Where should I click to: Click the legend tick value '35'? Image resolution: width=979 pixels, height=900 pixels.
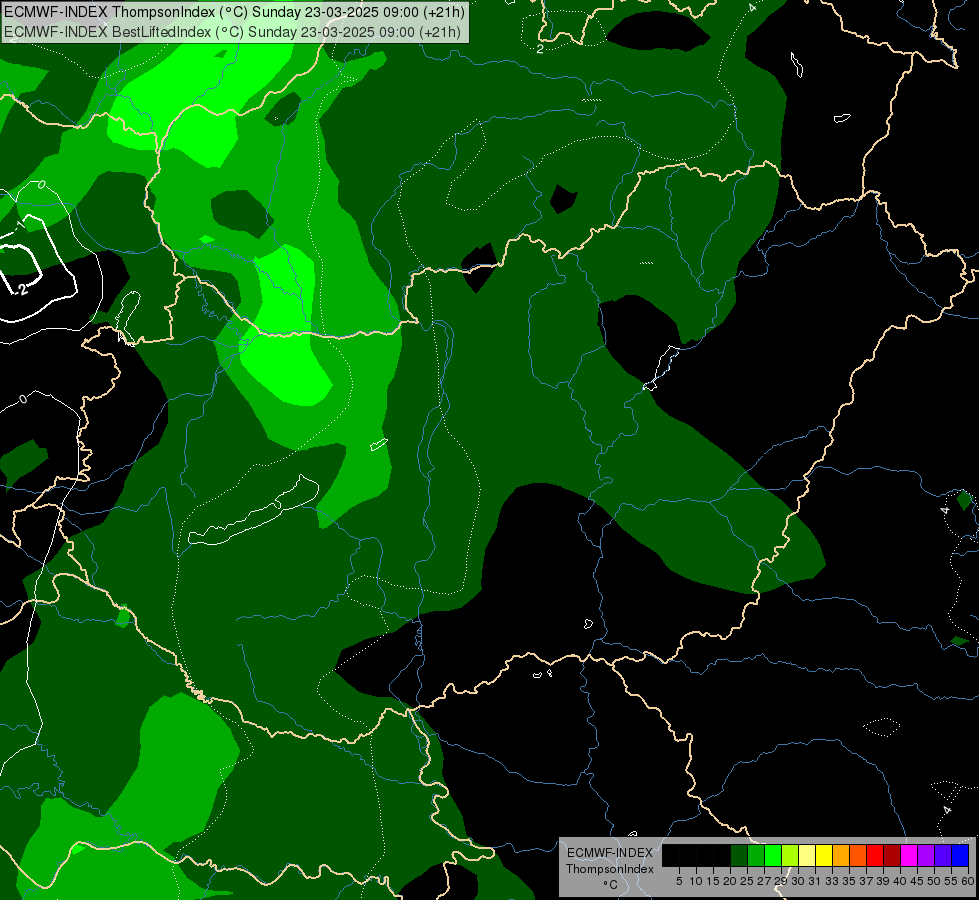pyautogui.click(x=849, y=881)
